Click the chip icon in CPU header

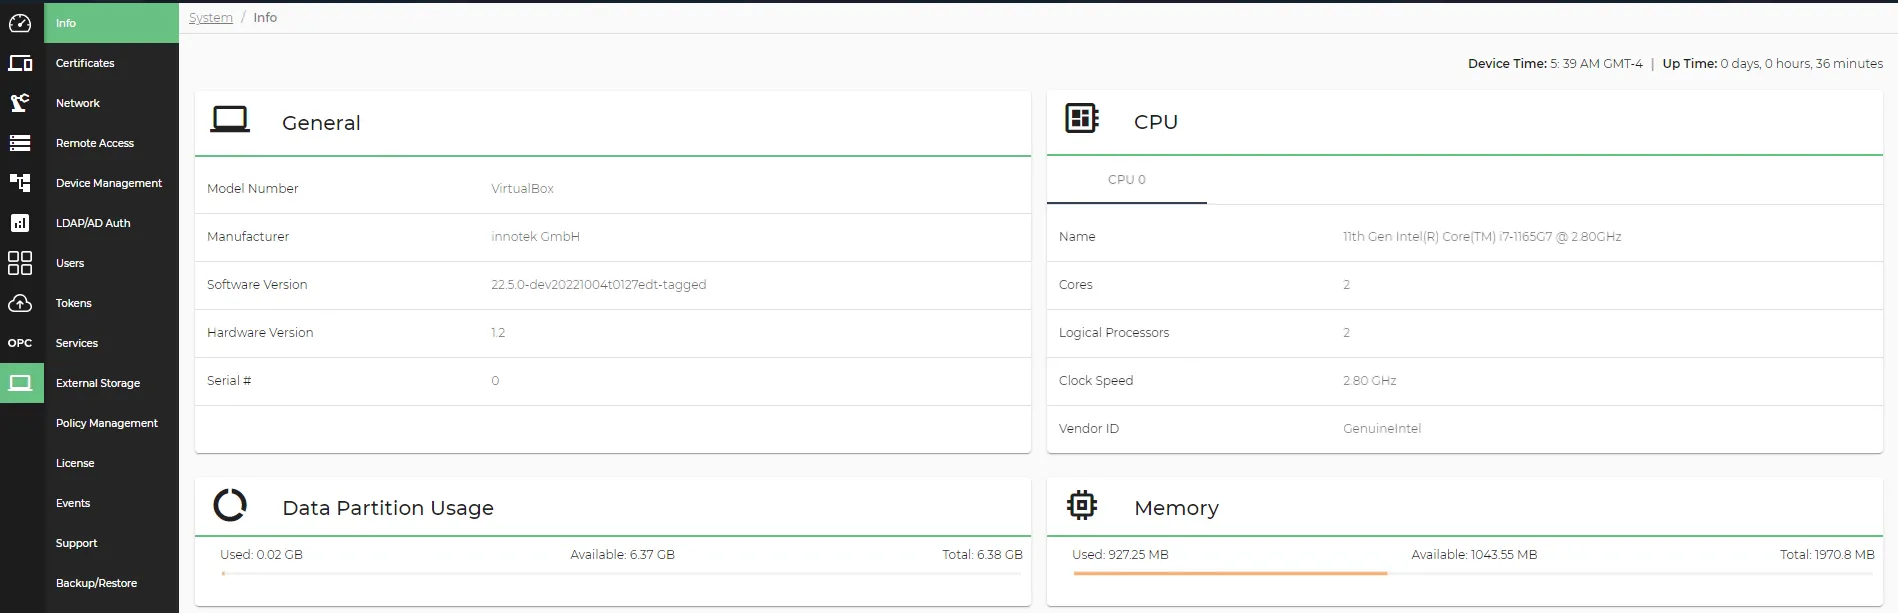pyautogui.click(x=1082, y=118)
